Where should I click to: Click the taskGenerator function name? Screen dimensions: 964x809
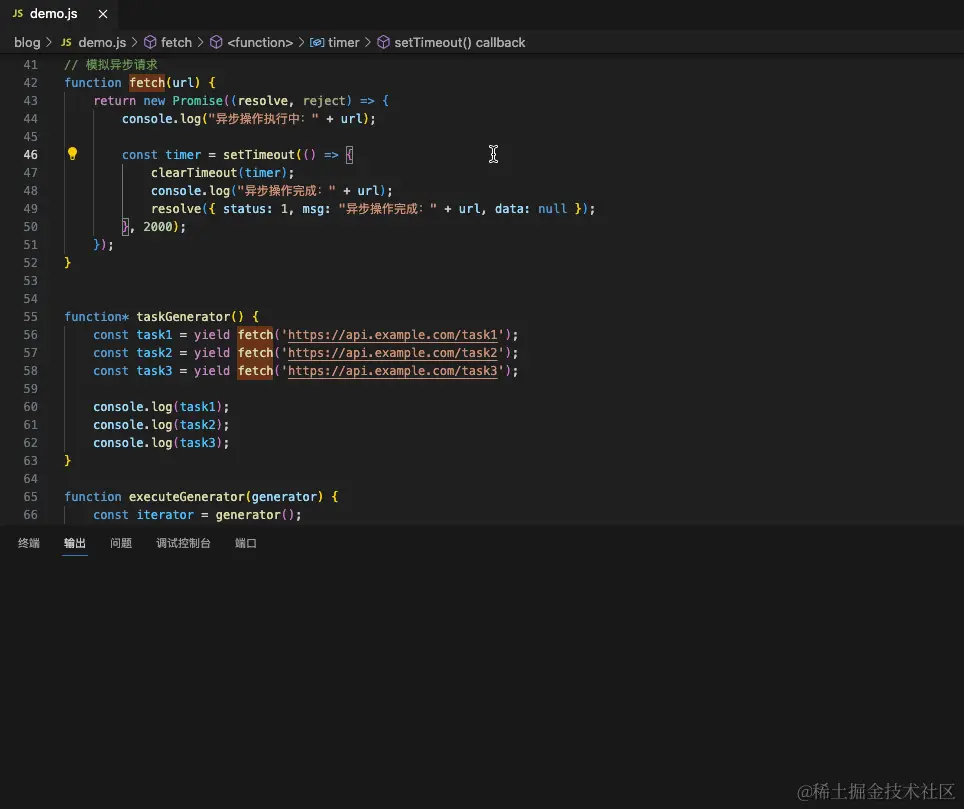(183, 317)
